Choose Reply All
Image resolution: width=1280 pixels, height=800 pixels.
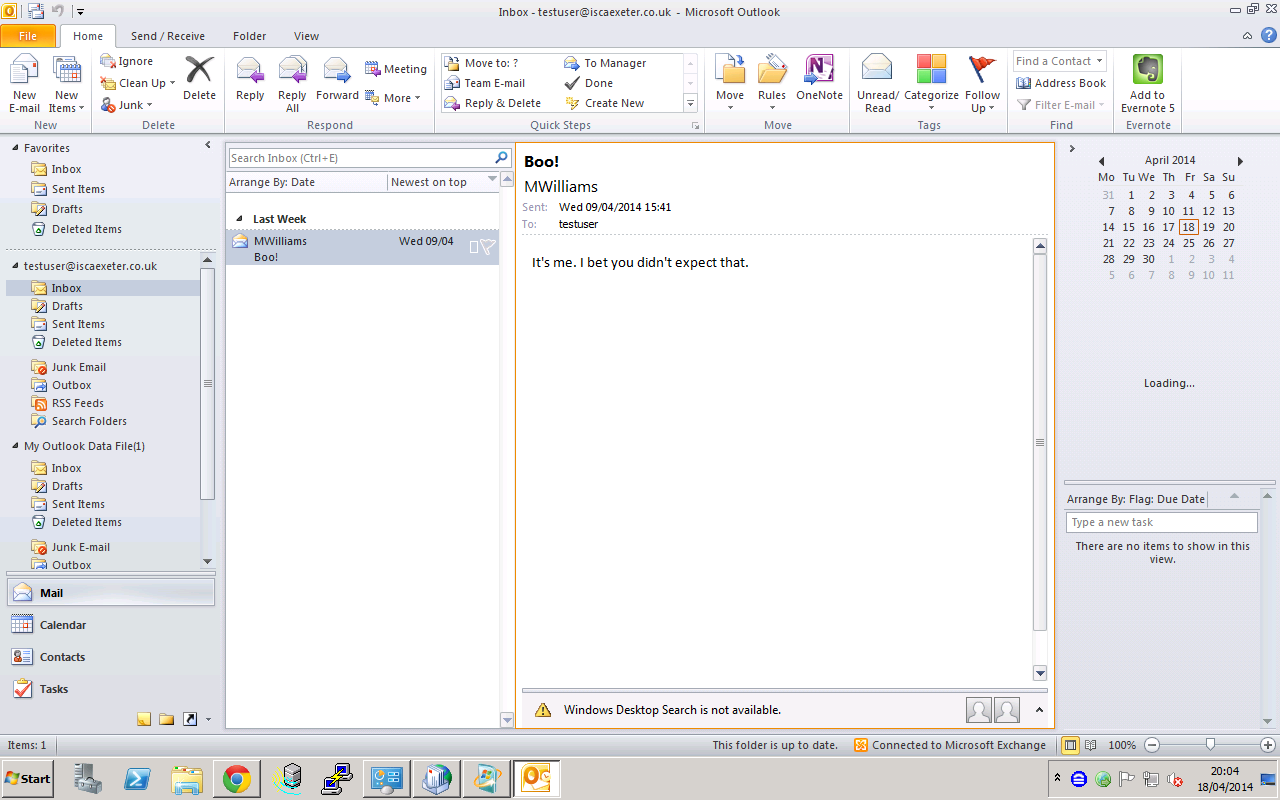click(x=292, y=84)
